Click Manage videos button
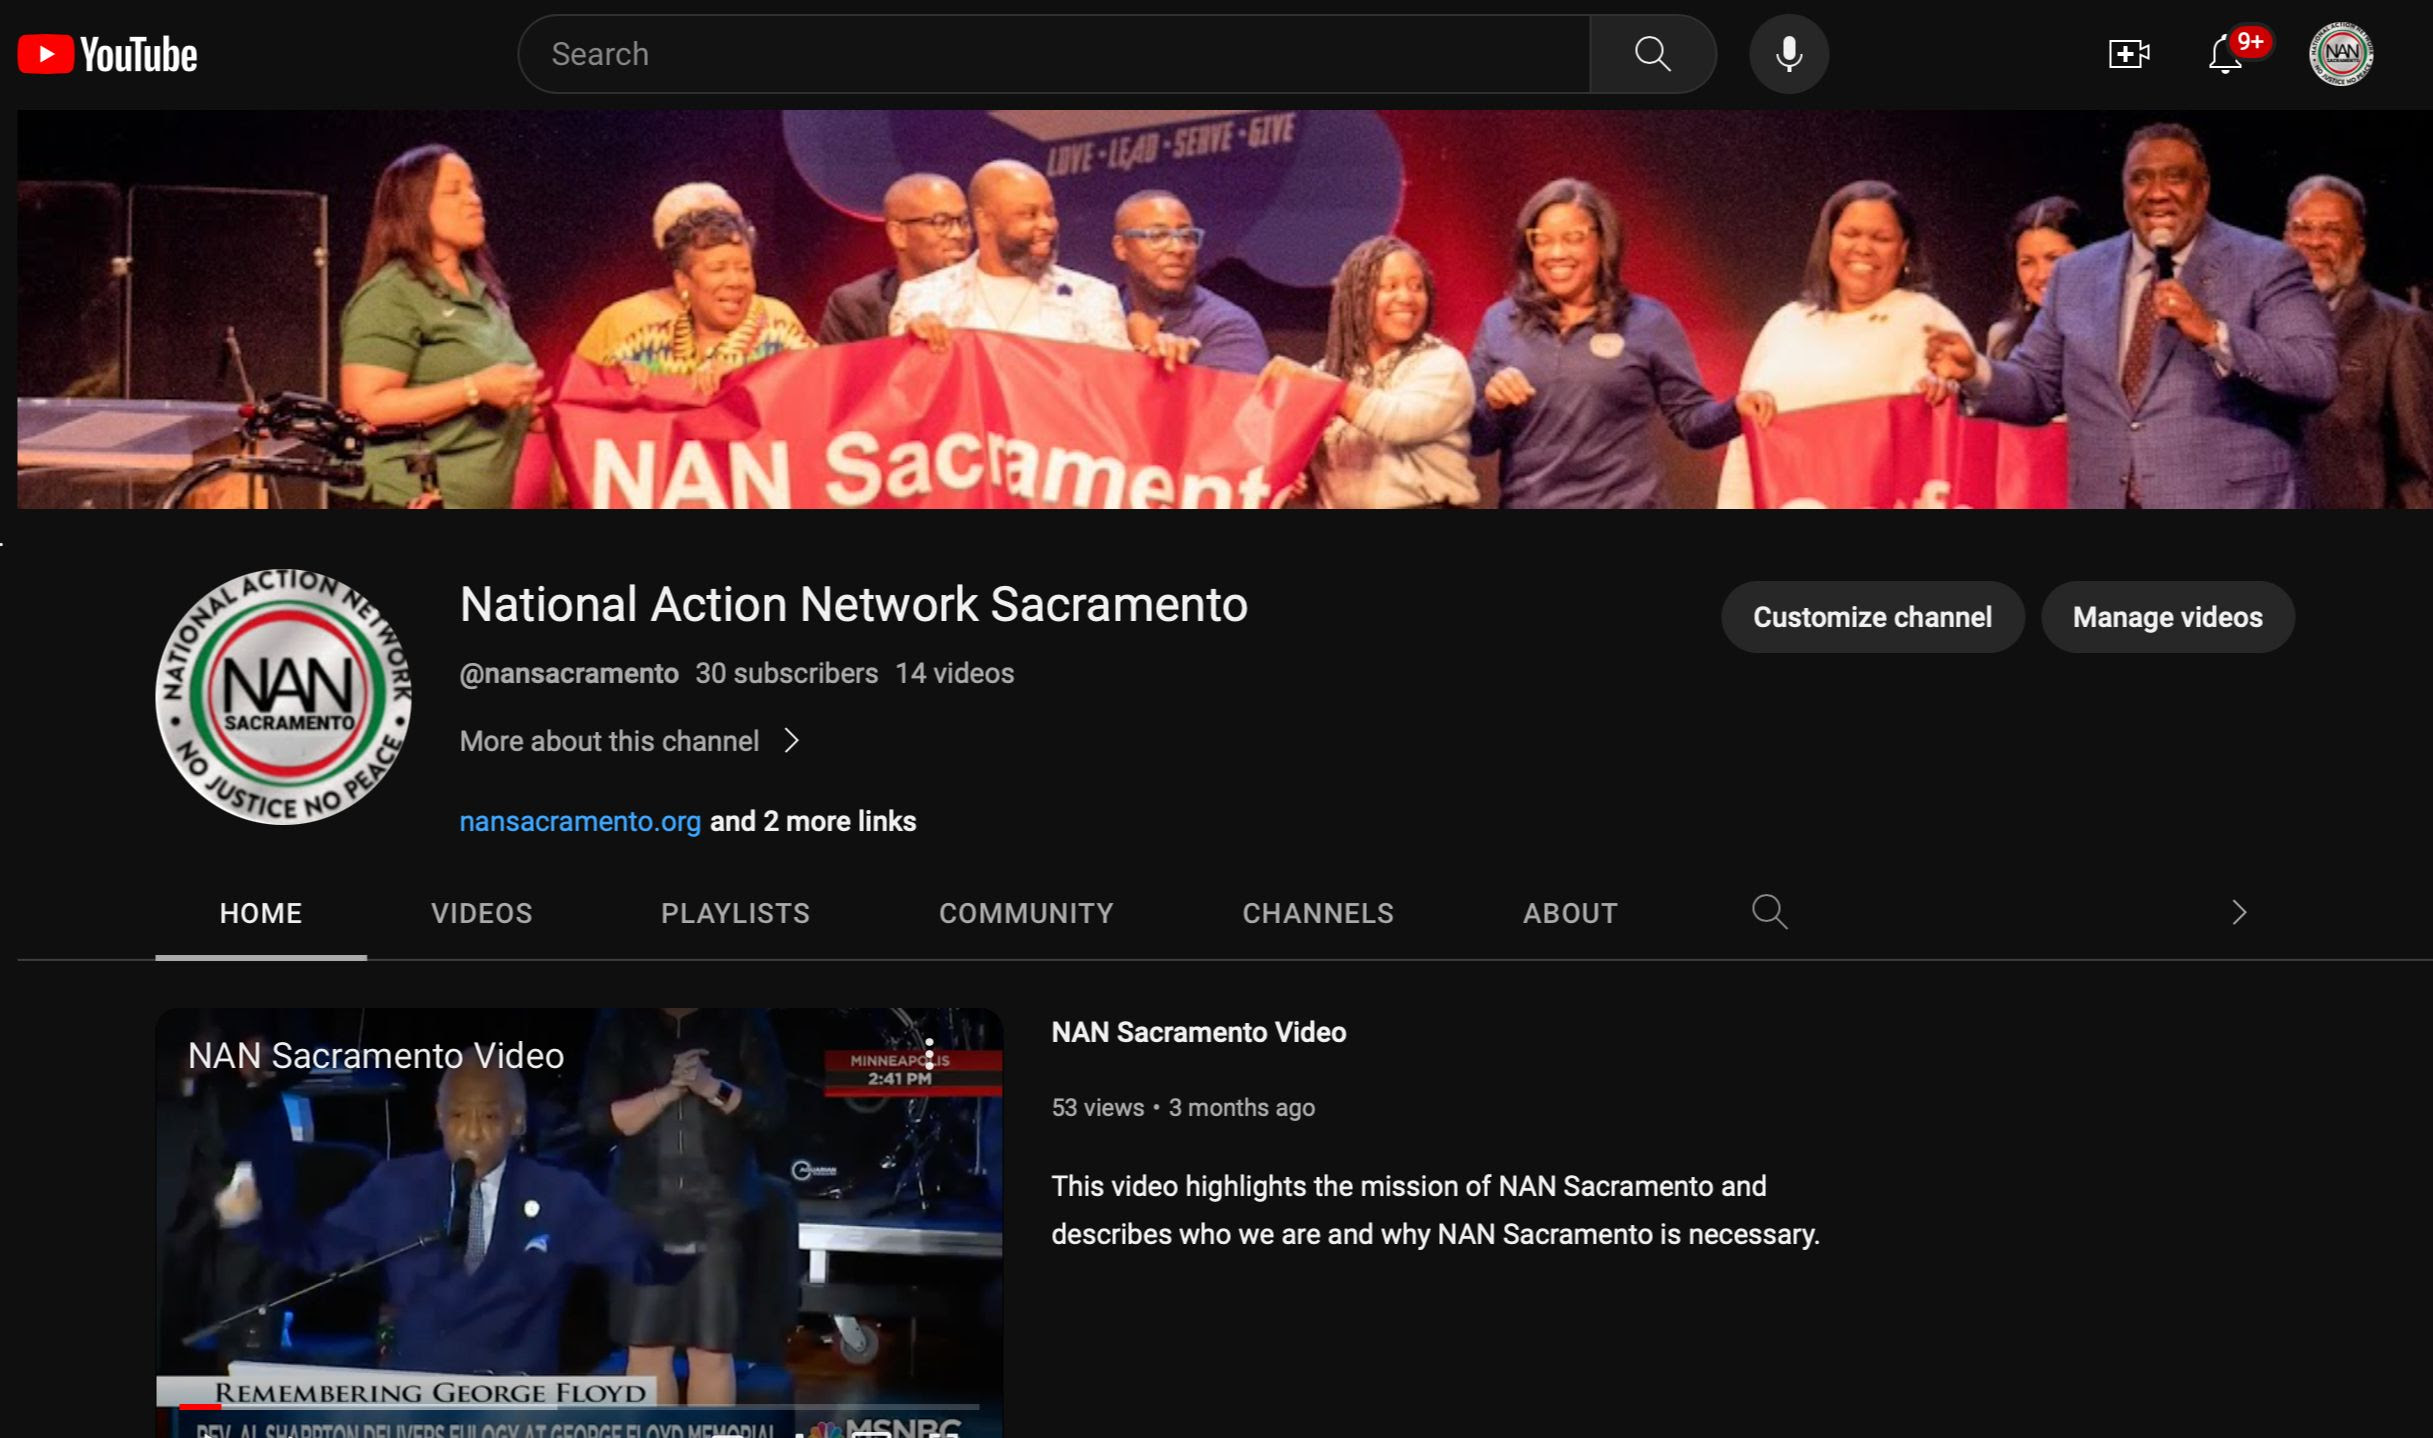The image size is (2433, 1438). 2167,617
